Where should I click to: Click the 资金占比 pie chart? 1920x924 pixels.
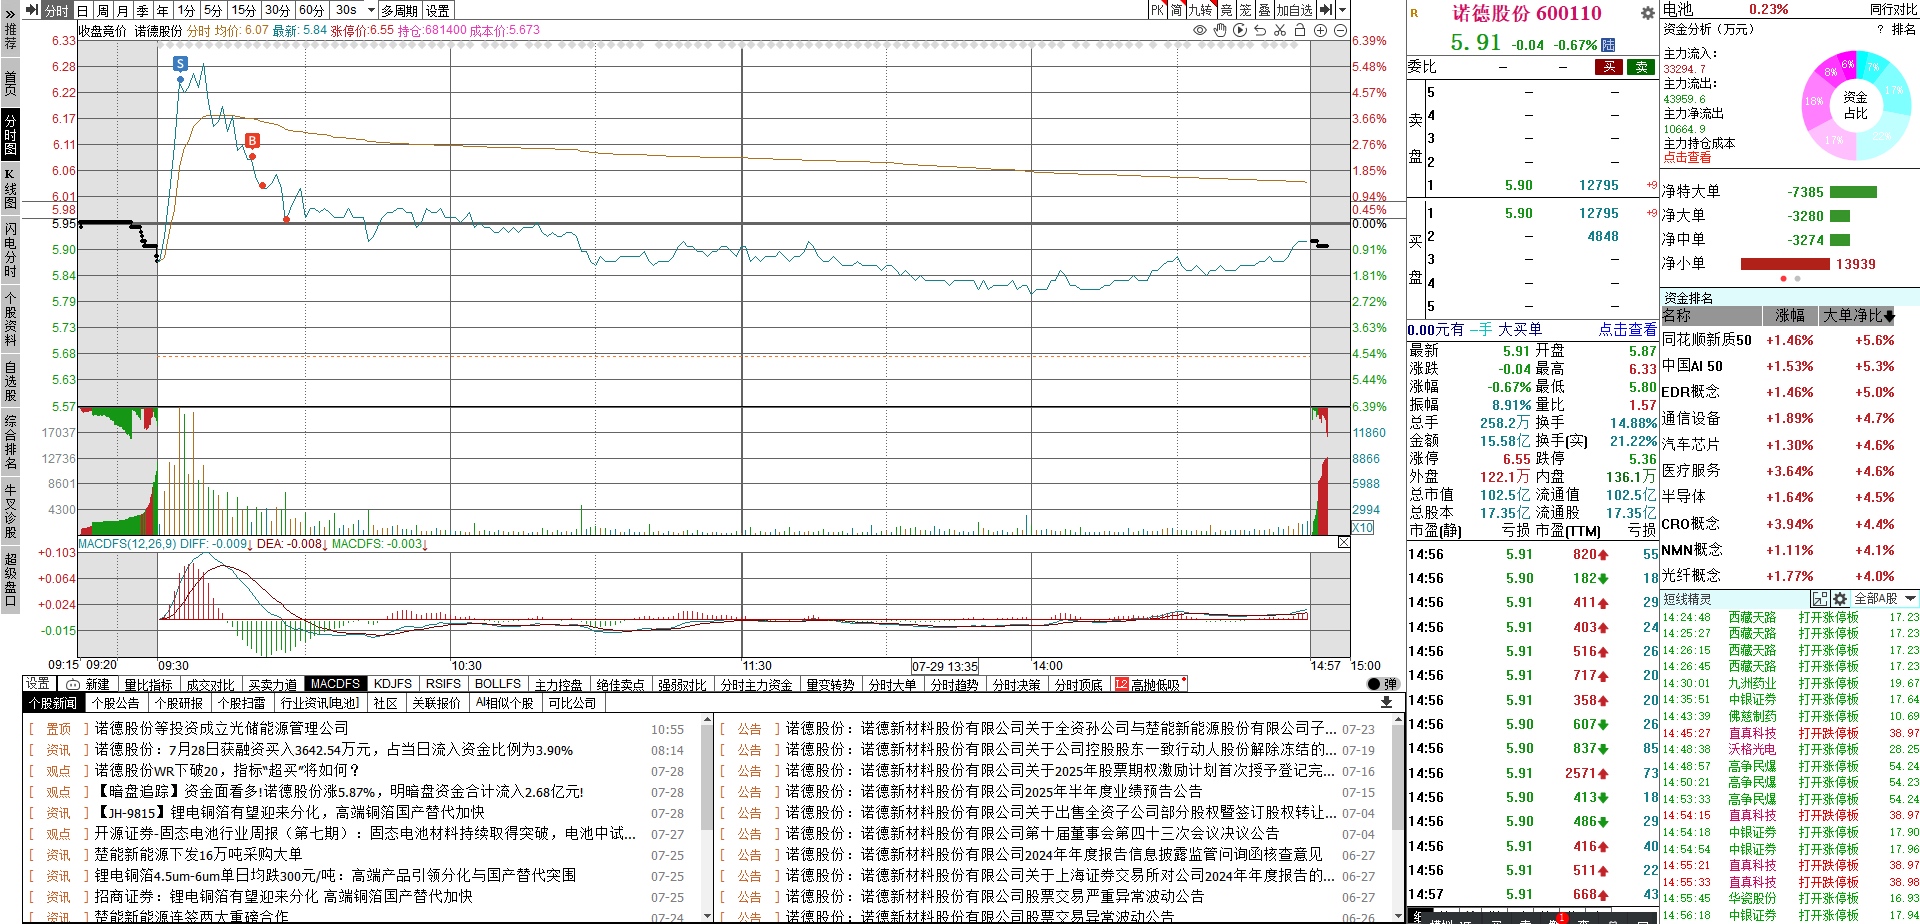(x=1855, y=105)
